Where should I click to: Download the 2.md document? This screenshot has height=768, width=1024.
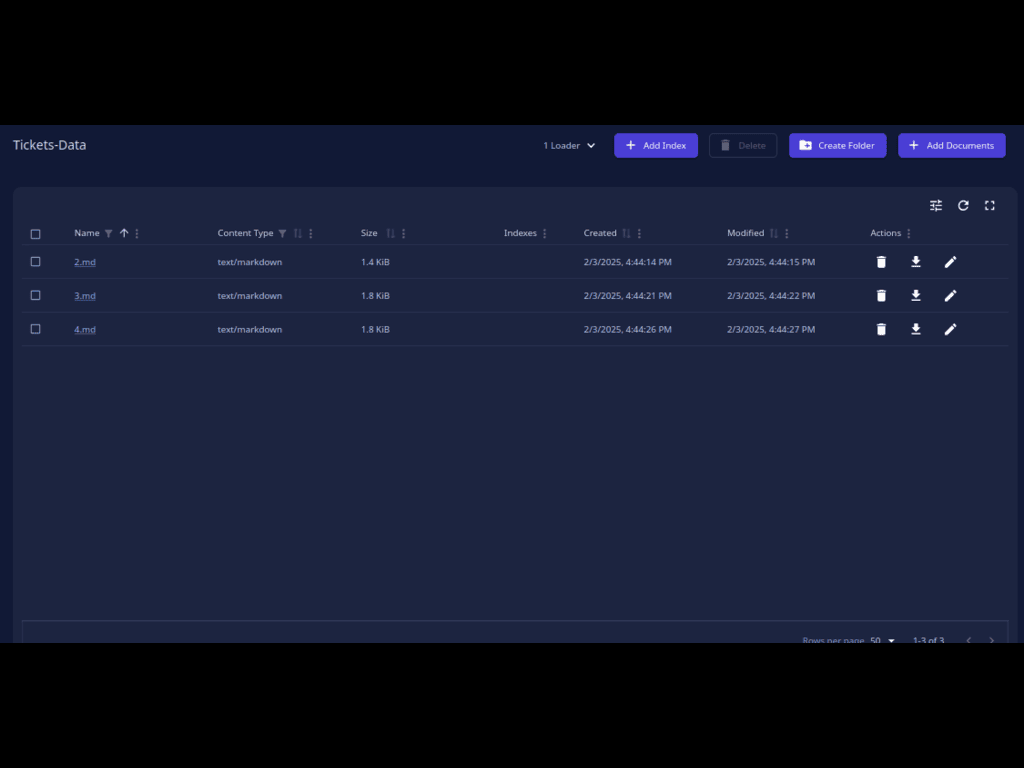click(x=916, y=262)
